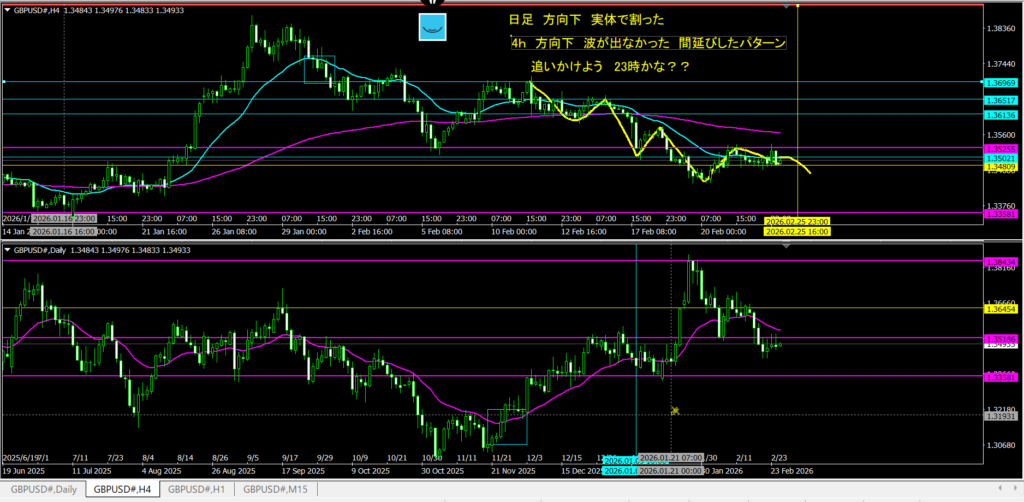Click the cyan 1.36969 price label

(1000, 82)
